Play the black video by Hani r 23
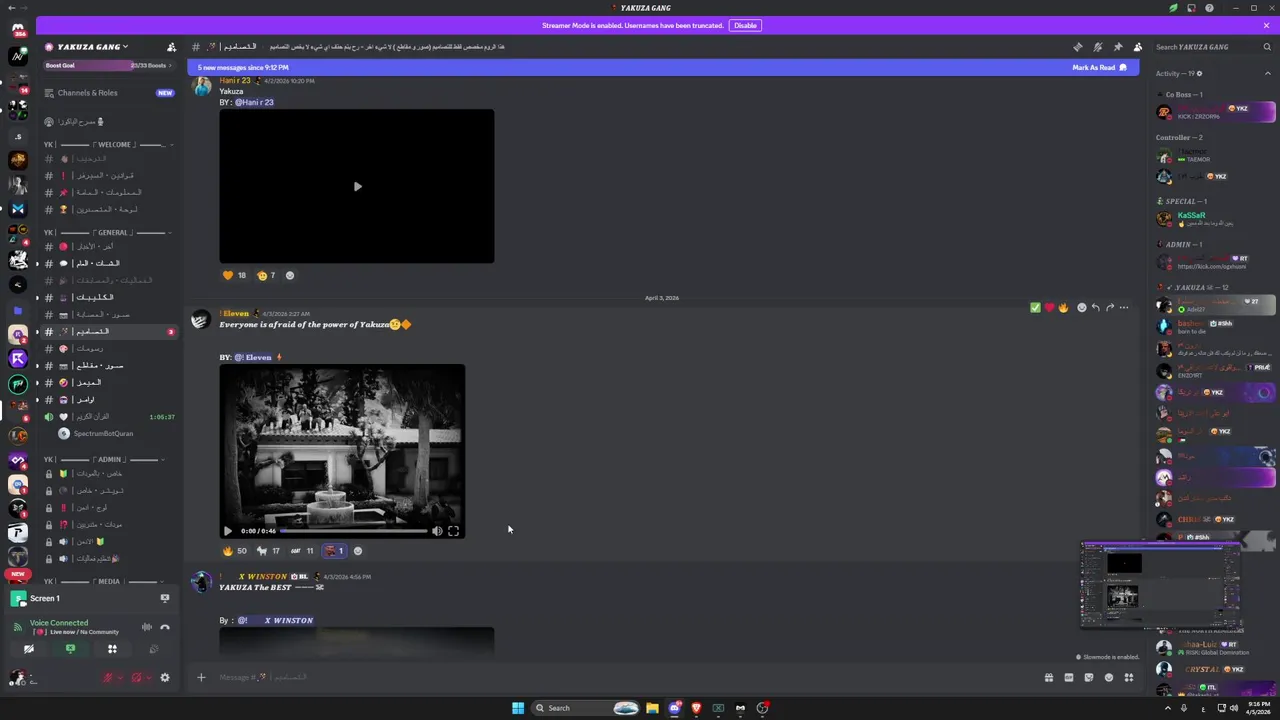The height and width of the screenshot is (720, 1280). point(357,187)
